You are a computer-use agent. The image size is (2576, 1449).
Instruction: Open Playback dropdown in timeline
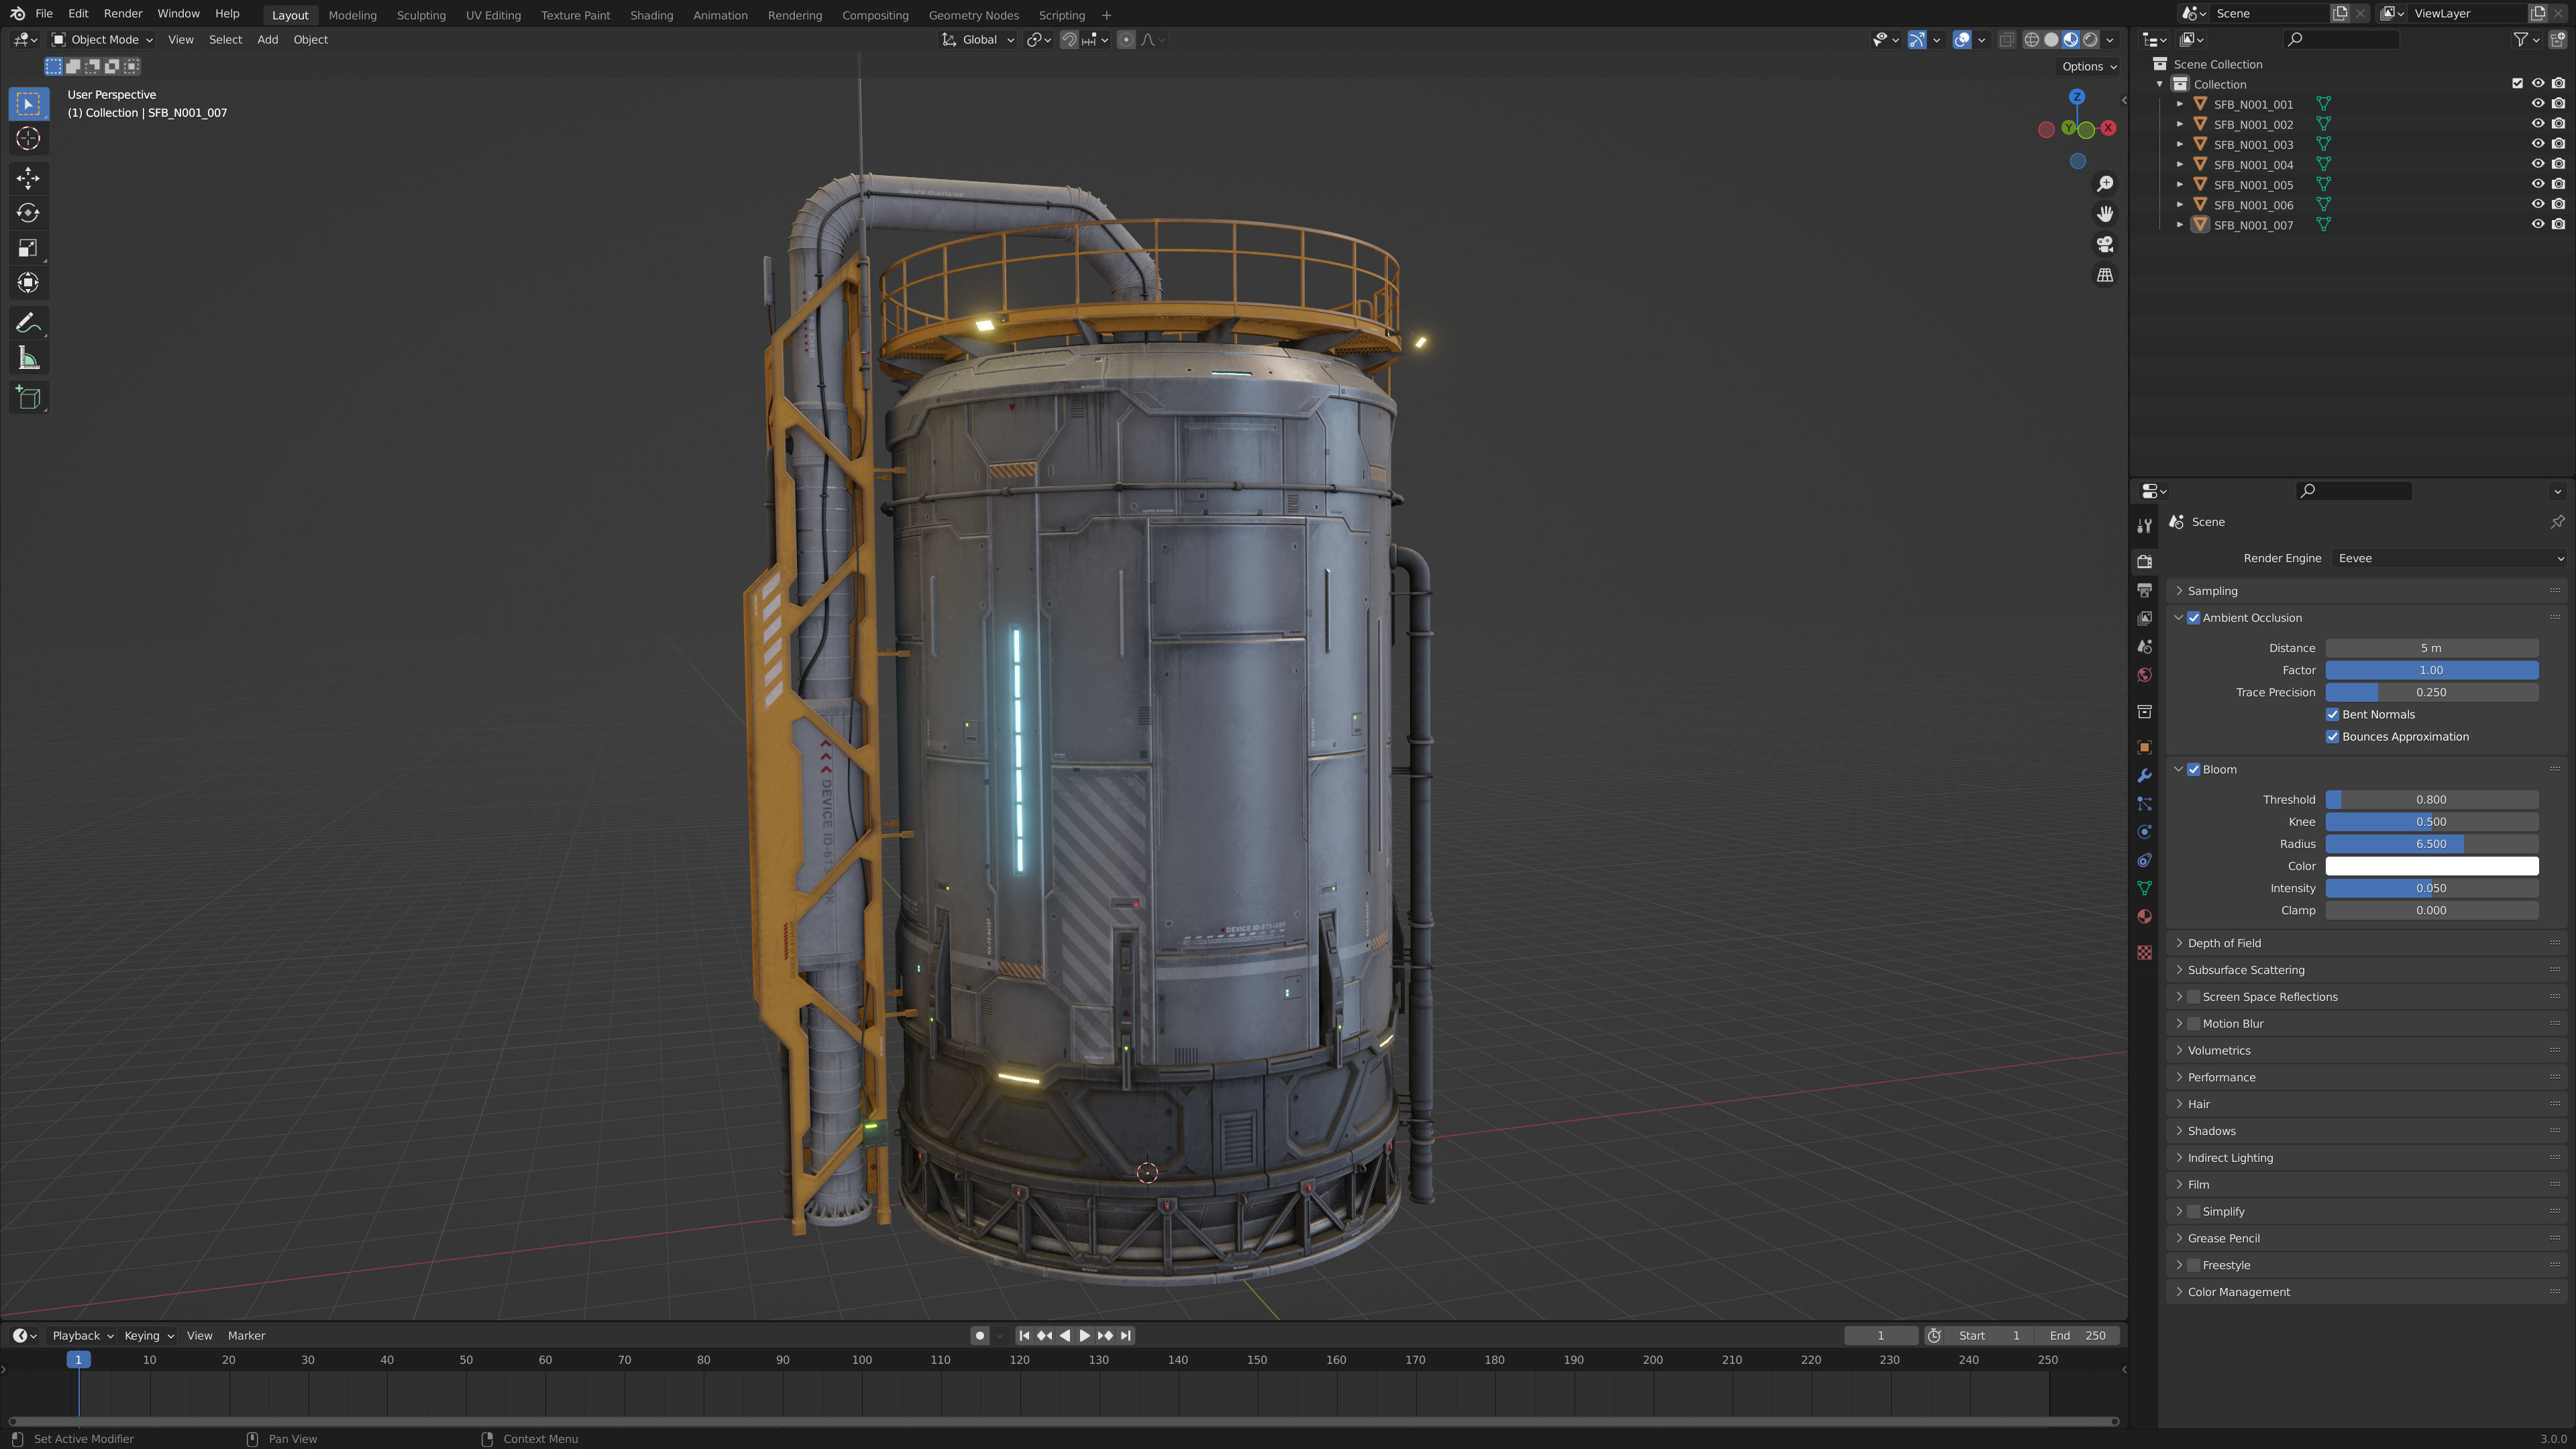(x=82, y=1336)
